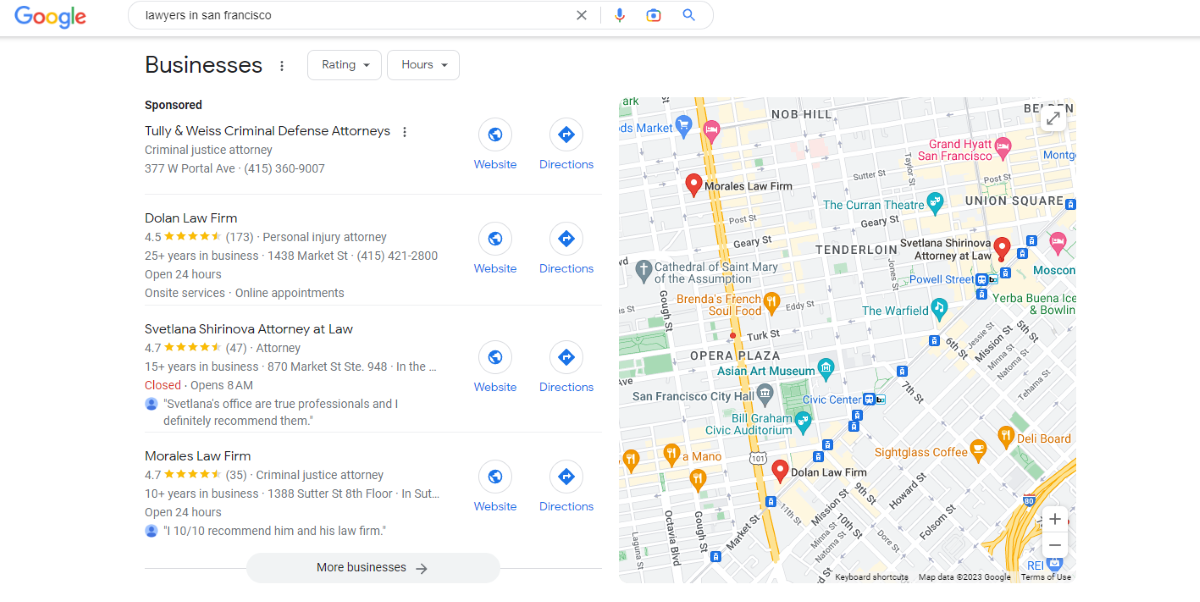Open the Hours filter dropdown
The width and height of the screenshot is (1200, 602).
423,65
